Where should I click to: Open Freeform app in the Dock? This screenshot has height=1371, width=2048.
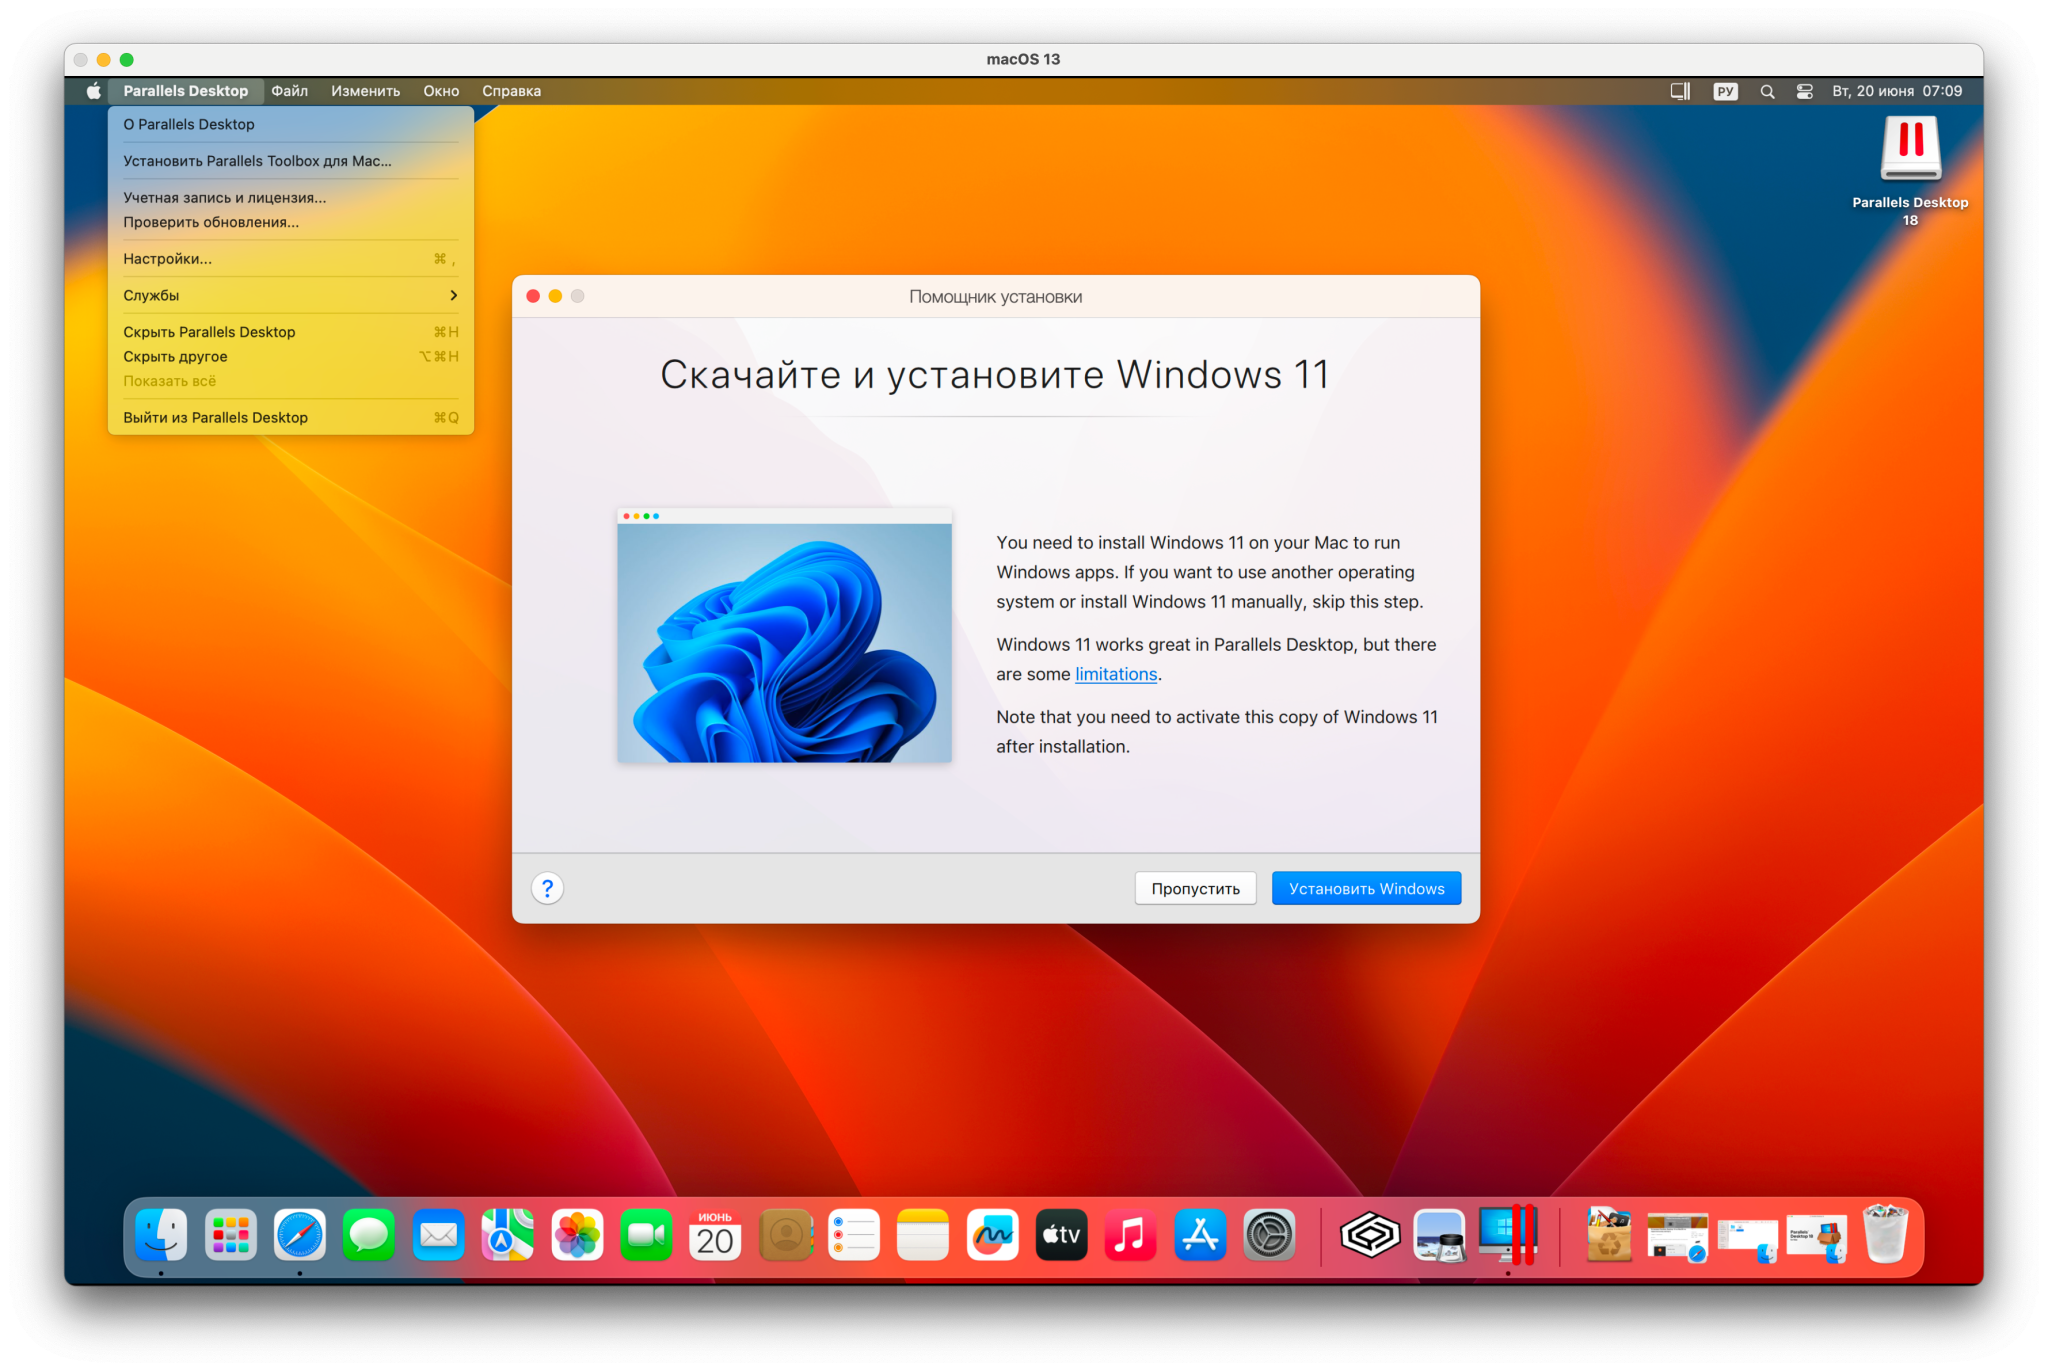(992, 1236)
